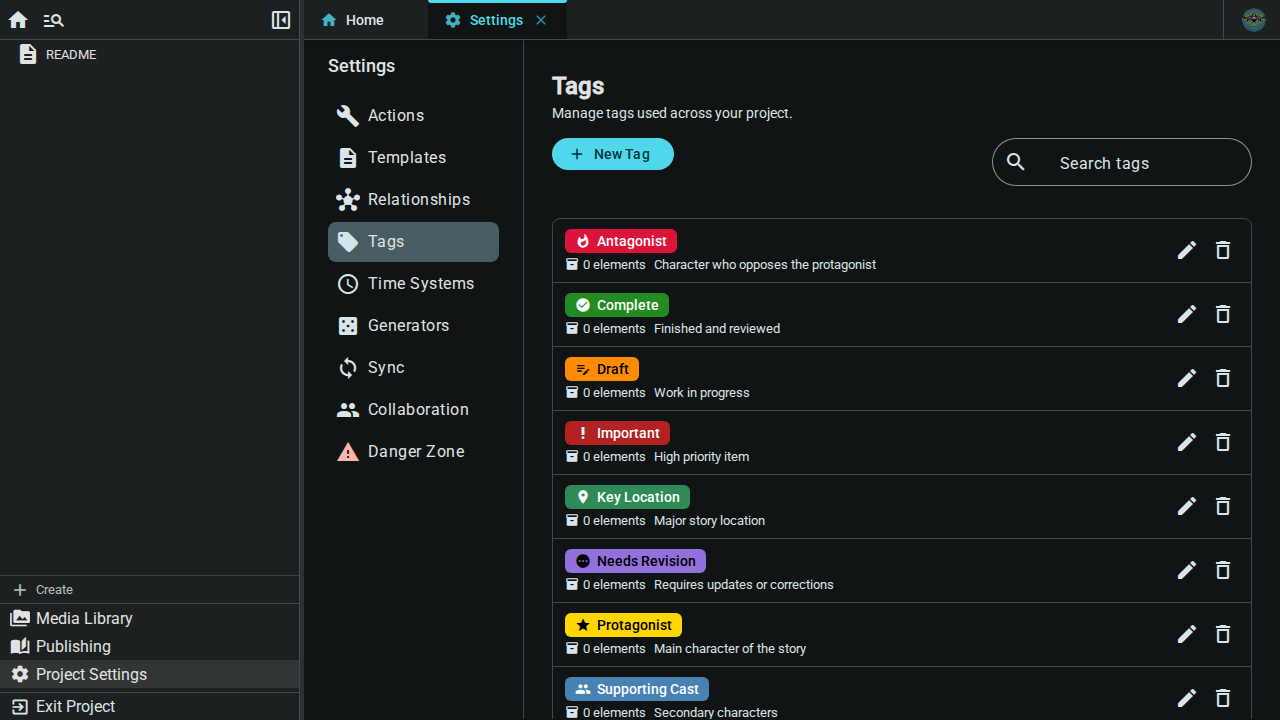The height and width of the screenshot is (720, 1280).
Task: Click the Create button in sidebar
Action: click(150, 590)
